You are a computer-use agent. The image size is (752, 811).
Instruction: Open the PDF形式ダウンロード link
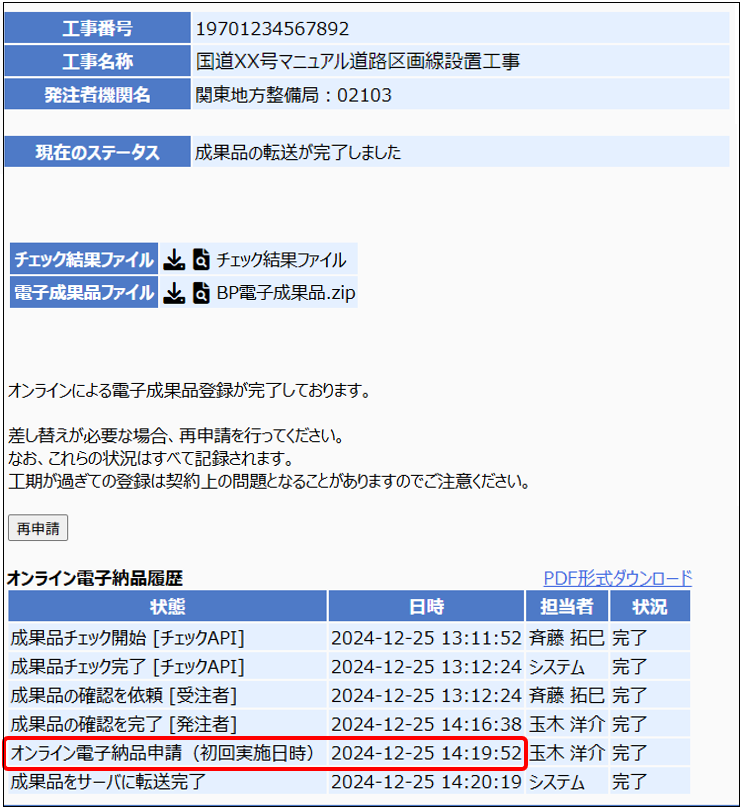[617, 578]
